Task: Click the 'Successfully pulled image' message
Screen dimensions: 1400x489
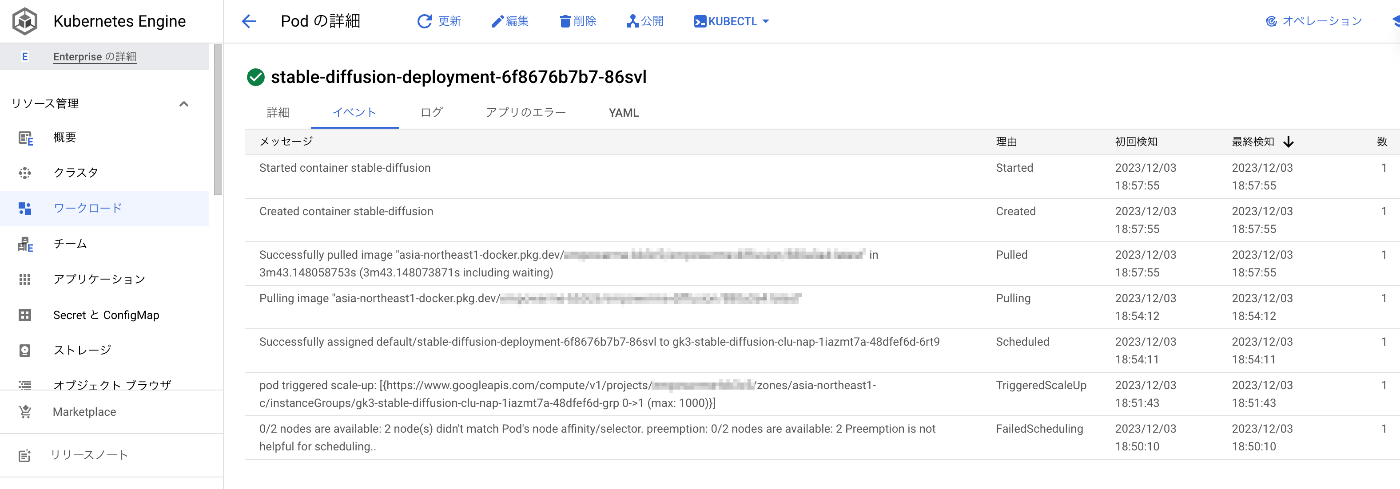Action: tap(569, 263)
